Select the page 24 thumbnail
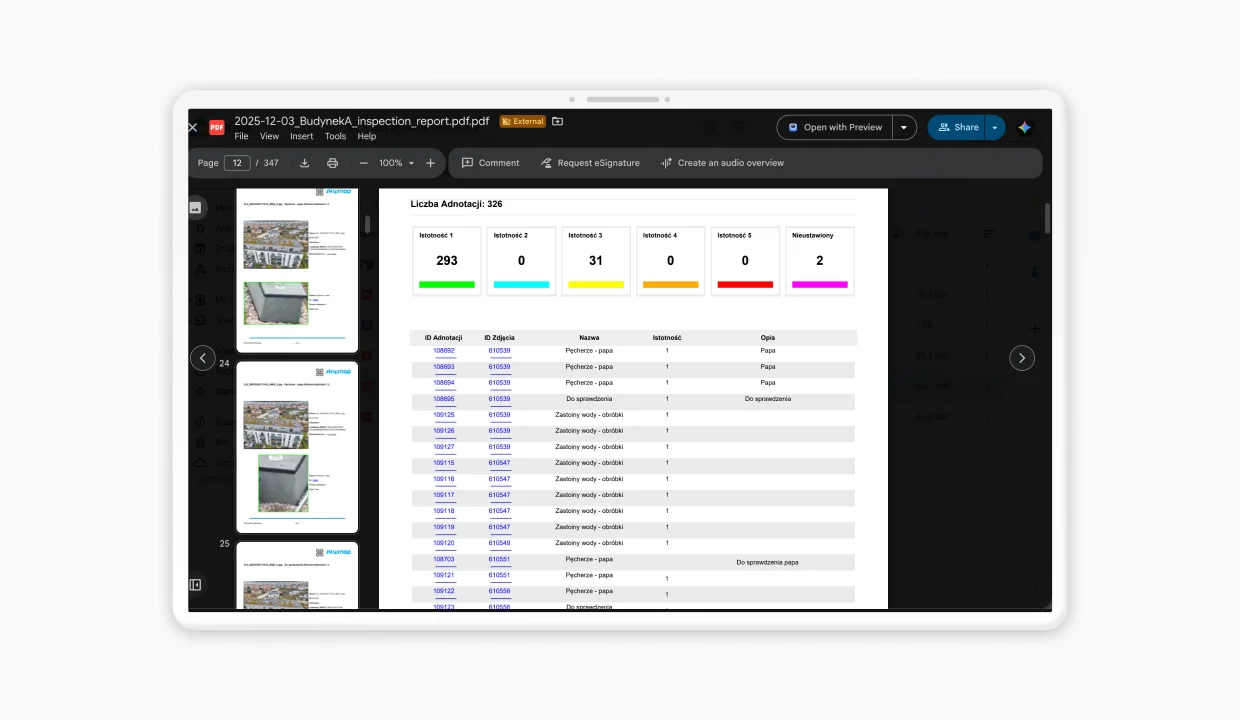The width and height of the screenshot is (1240, 720). click(297, 447)
